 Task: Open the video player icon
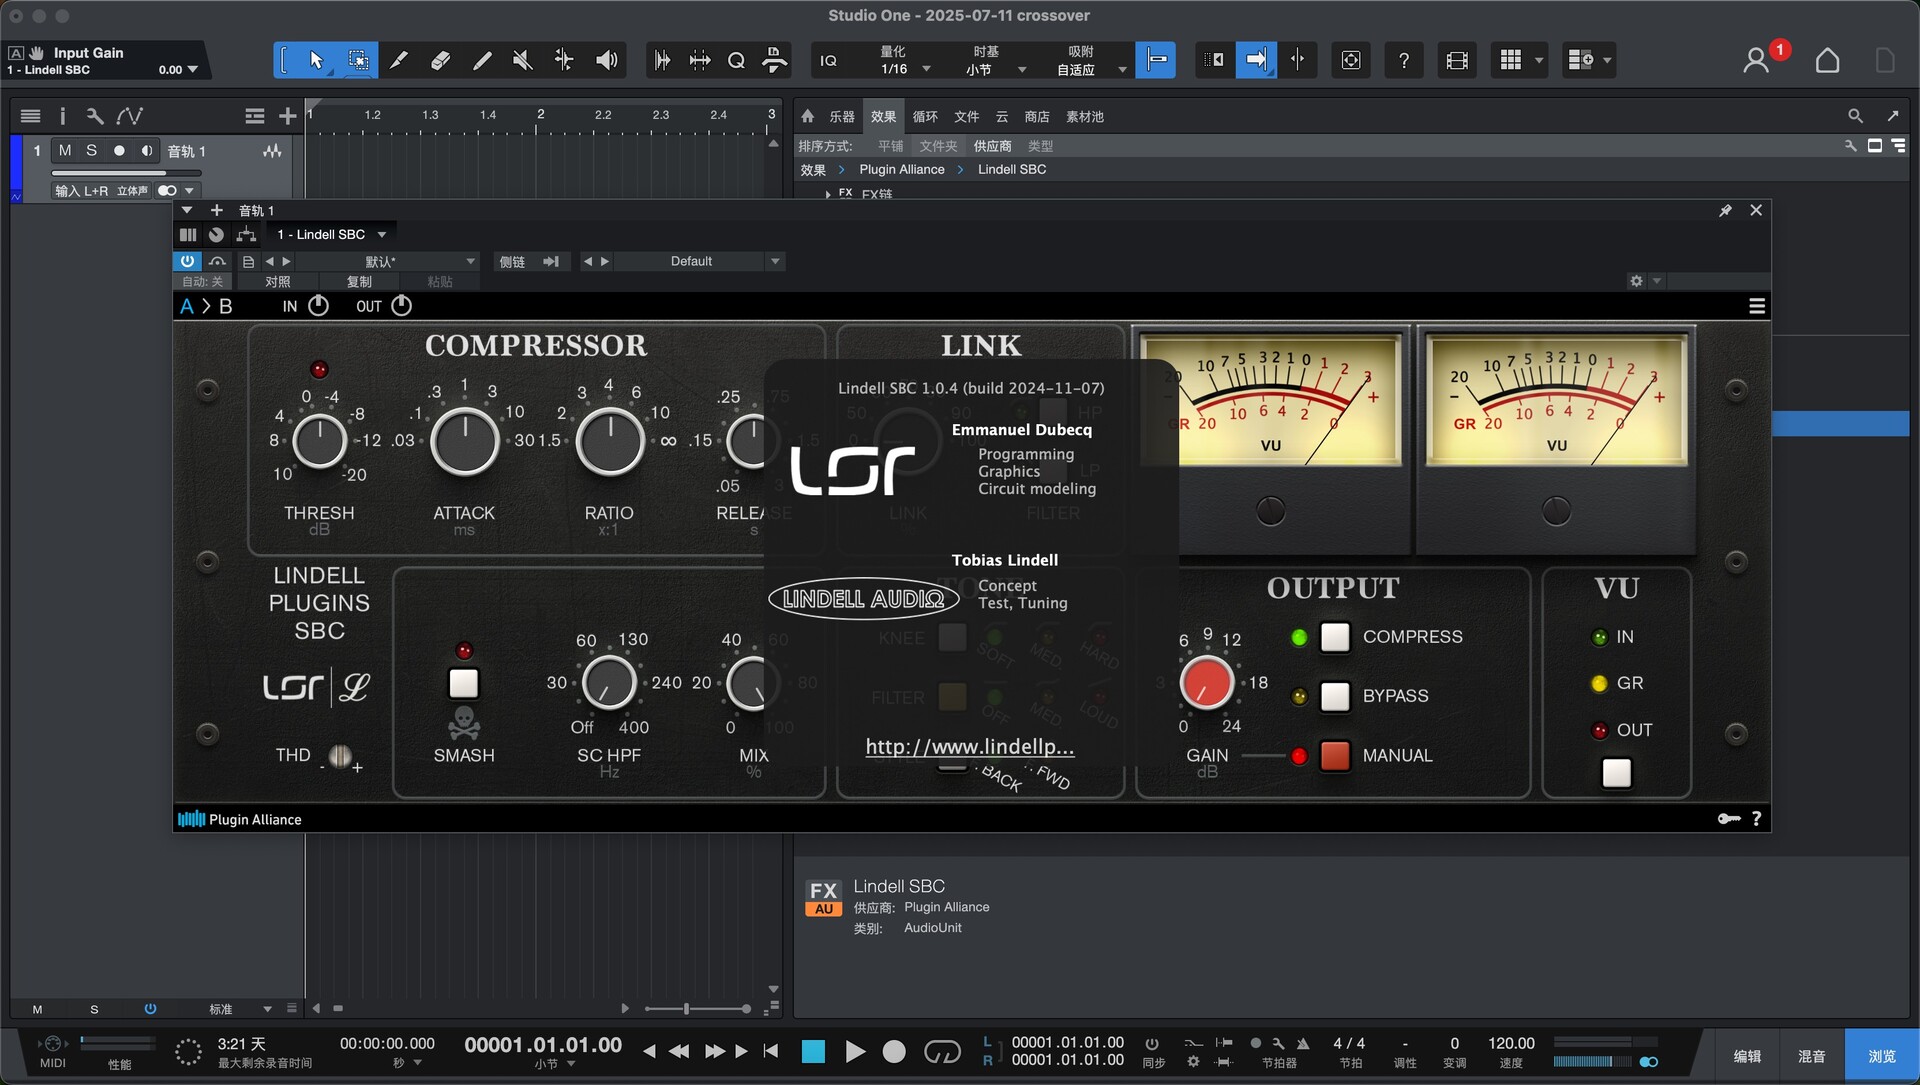[x=1457, y=61]
